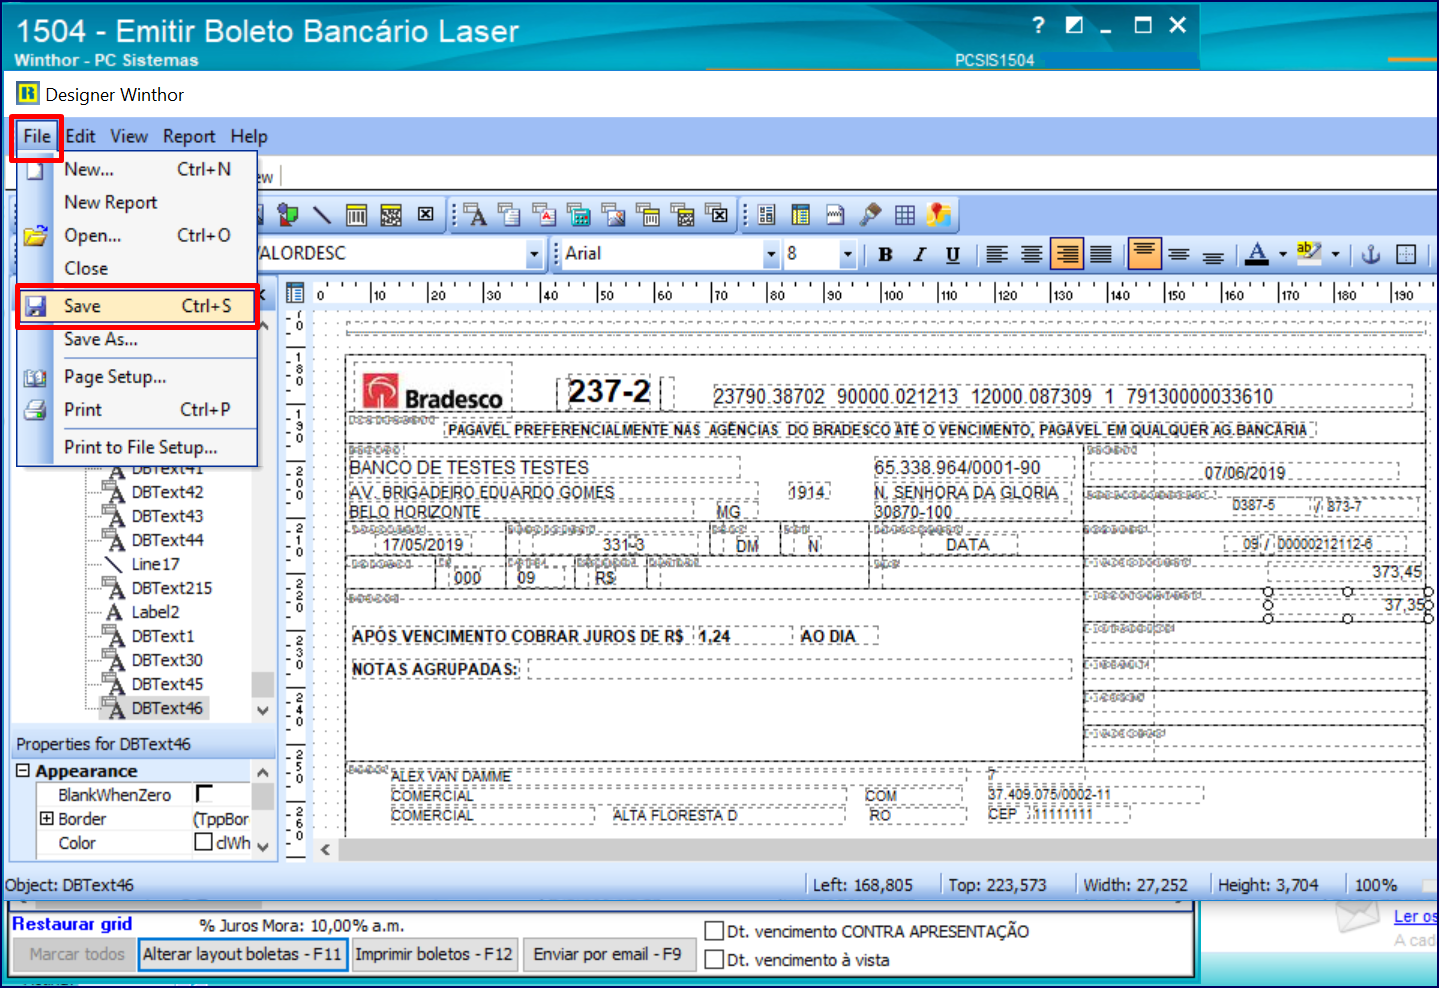Select the DBCalc component tool
The width and height of the screenshot is (1439, 988).
tap(579, 214)
